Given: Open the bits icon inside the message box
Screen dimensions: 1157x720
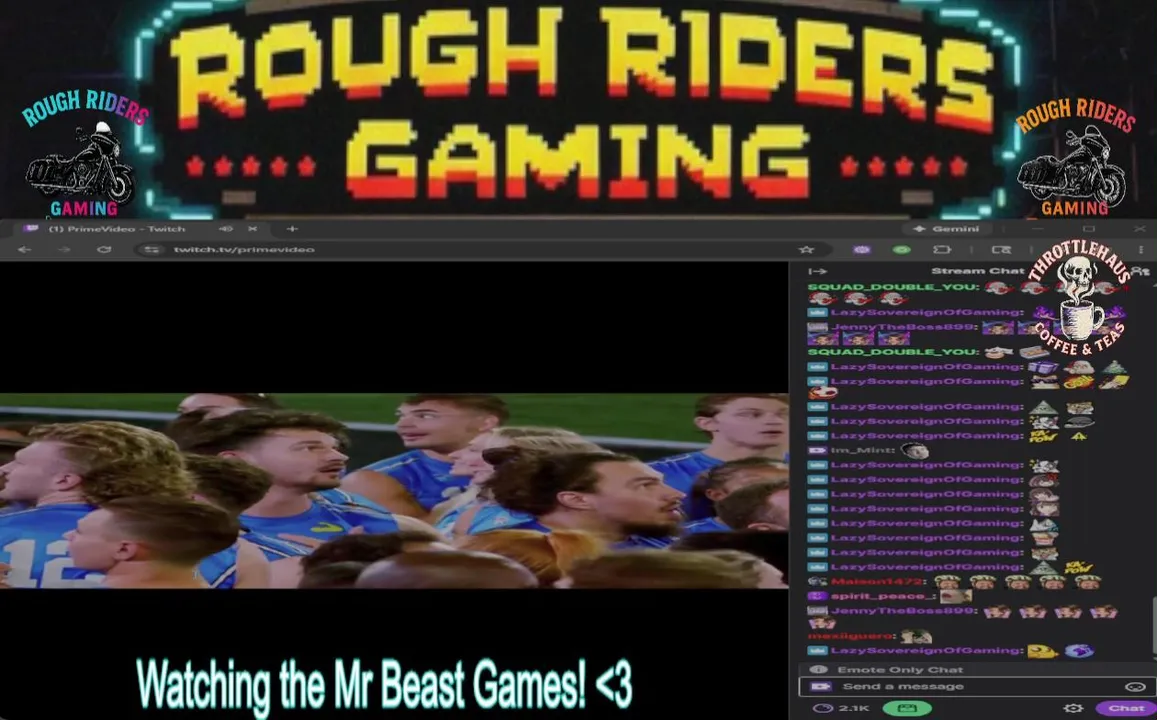Looking at the screenshot, I should pos(821,687).
